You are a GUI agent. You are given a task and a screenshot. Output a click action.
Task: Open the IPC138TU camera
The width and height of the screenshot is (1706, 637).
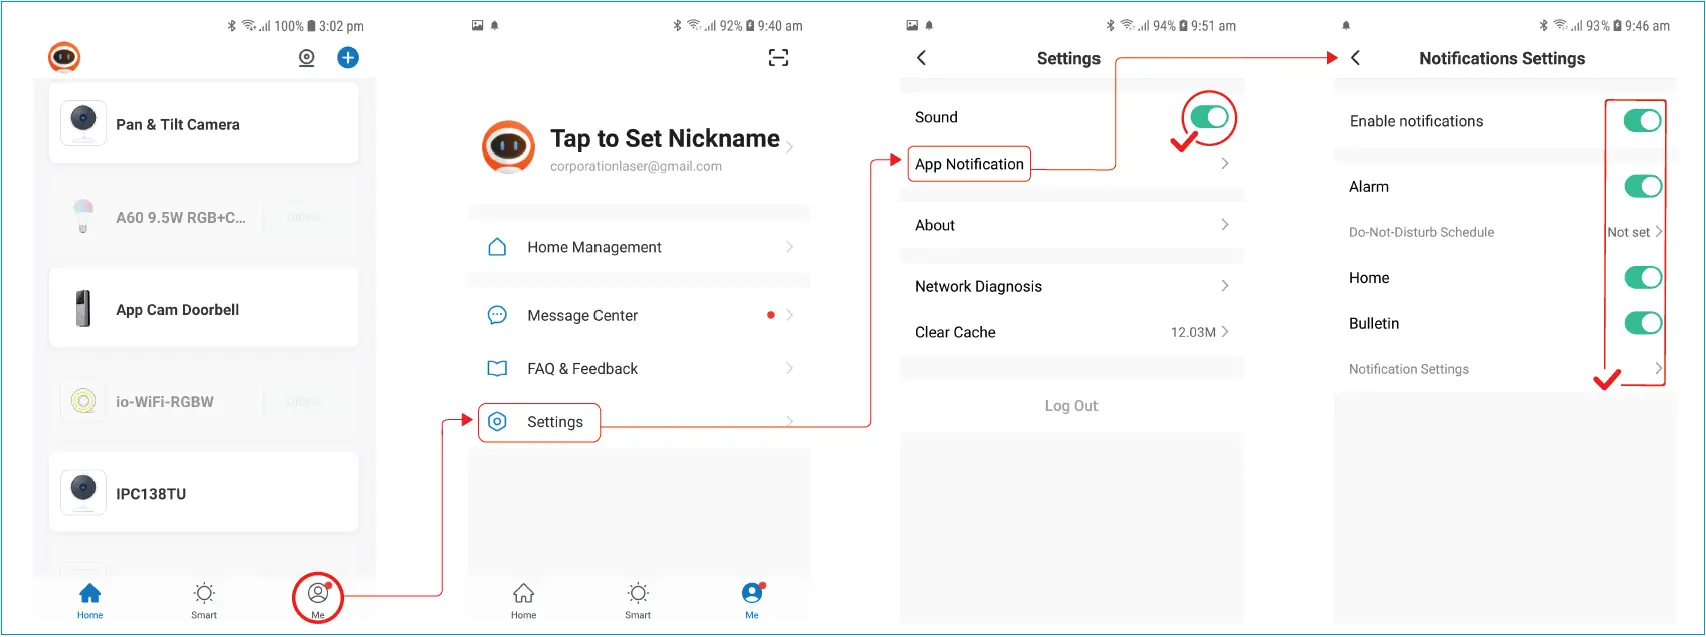pos(204,493)
